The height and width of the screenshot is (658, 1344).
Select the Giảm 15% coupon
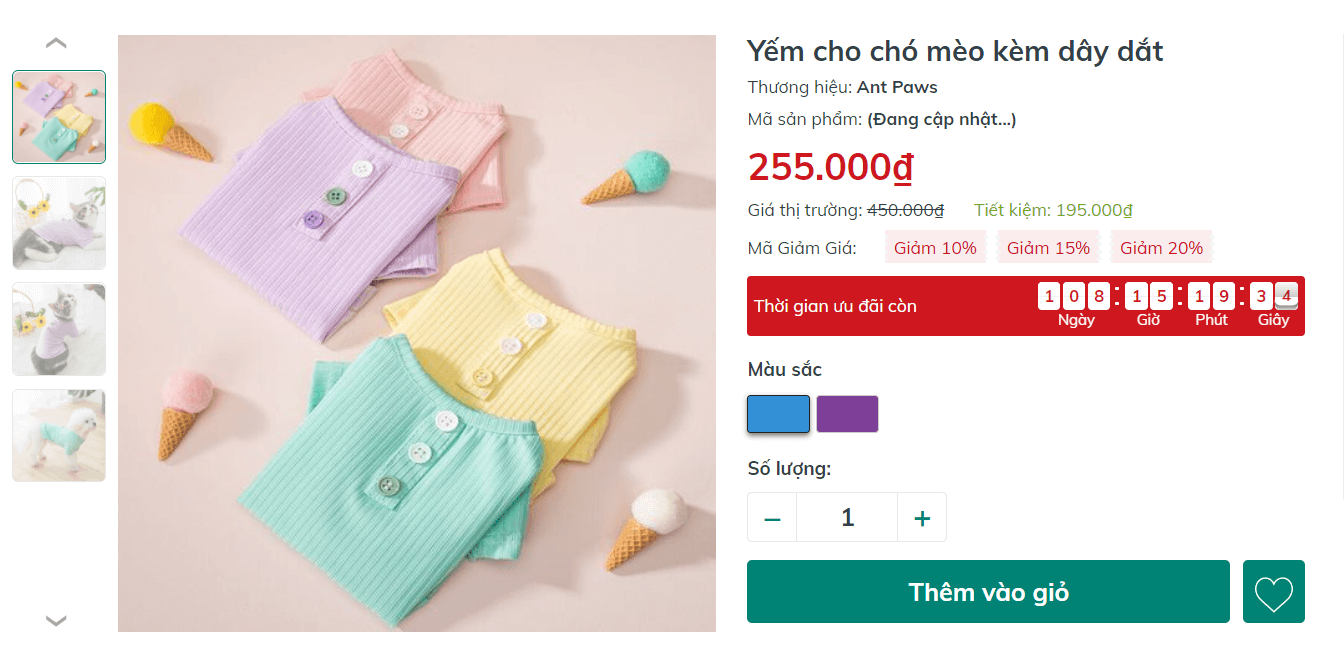(1048, 248)
